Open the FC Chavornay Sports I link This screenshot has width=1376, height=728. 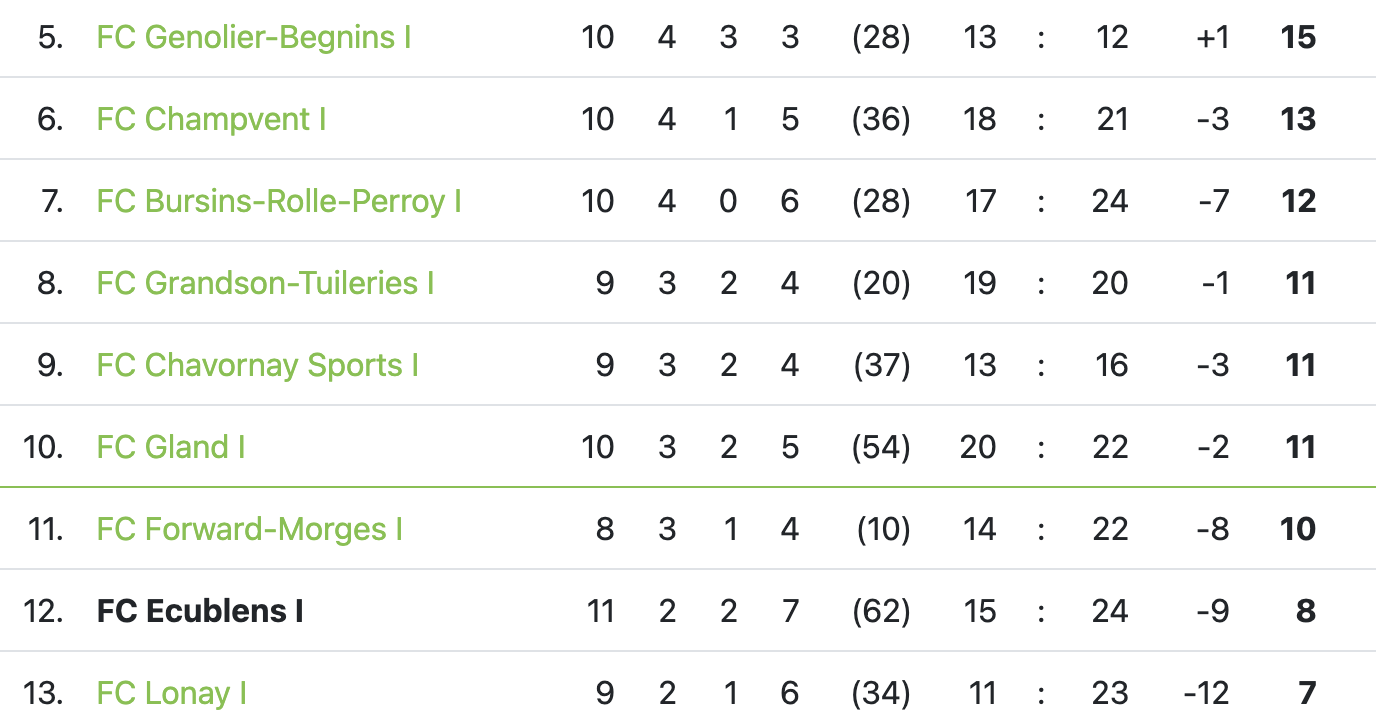(257, 365)
